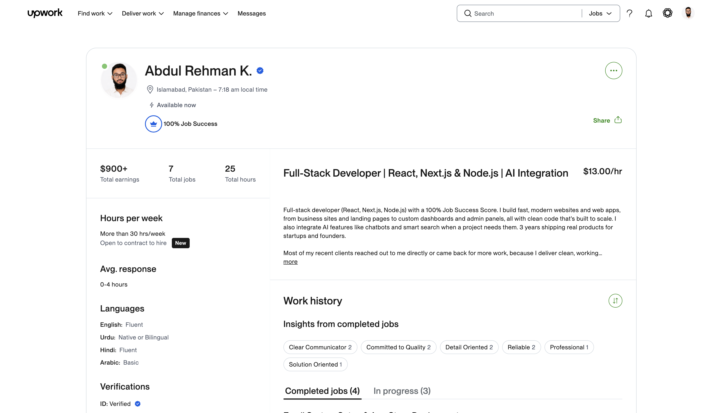Open the Jobs search category dropdown
The height and width of the screenshot is (413, 720).
(600, 14)
